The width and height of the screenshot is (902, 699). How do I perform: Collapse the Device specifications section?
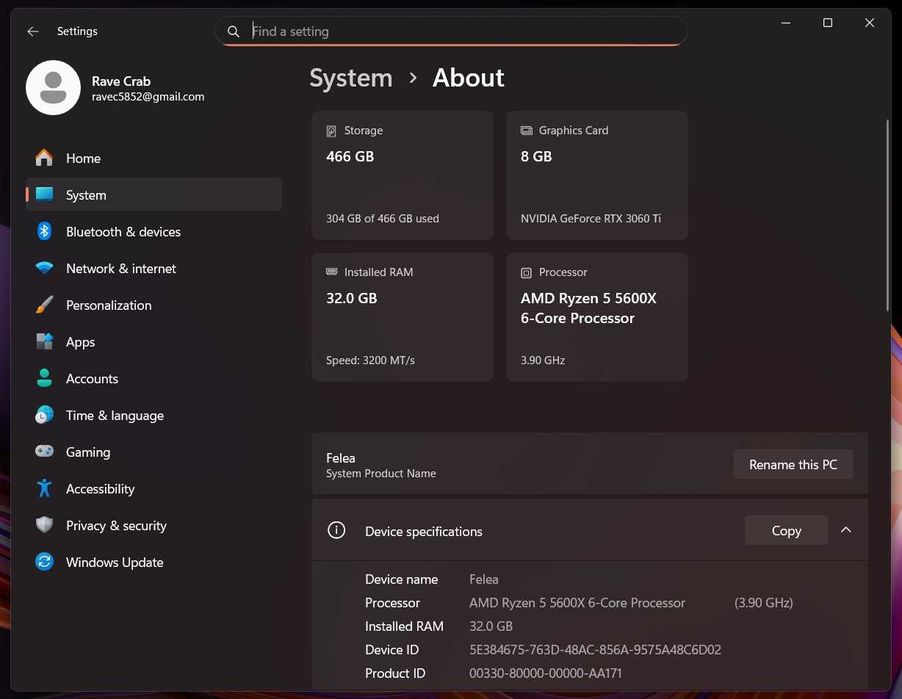click(846, 530)
